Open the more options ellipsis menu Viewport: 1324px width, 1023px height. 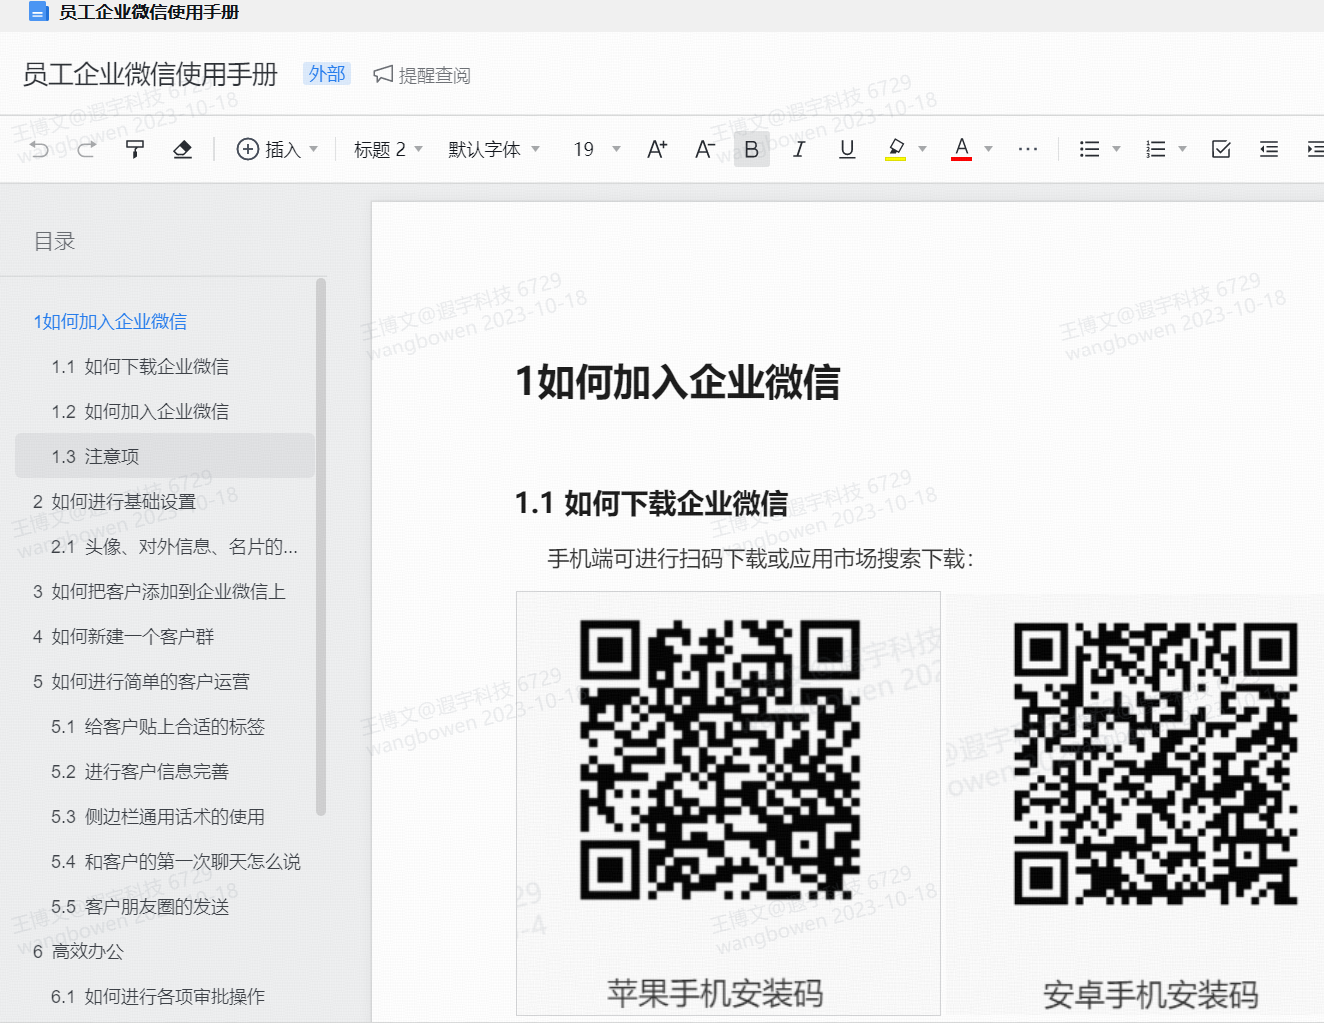[1028, 149]
